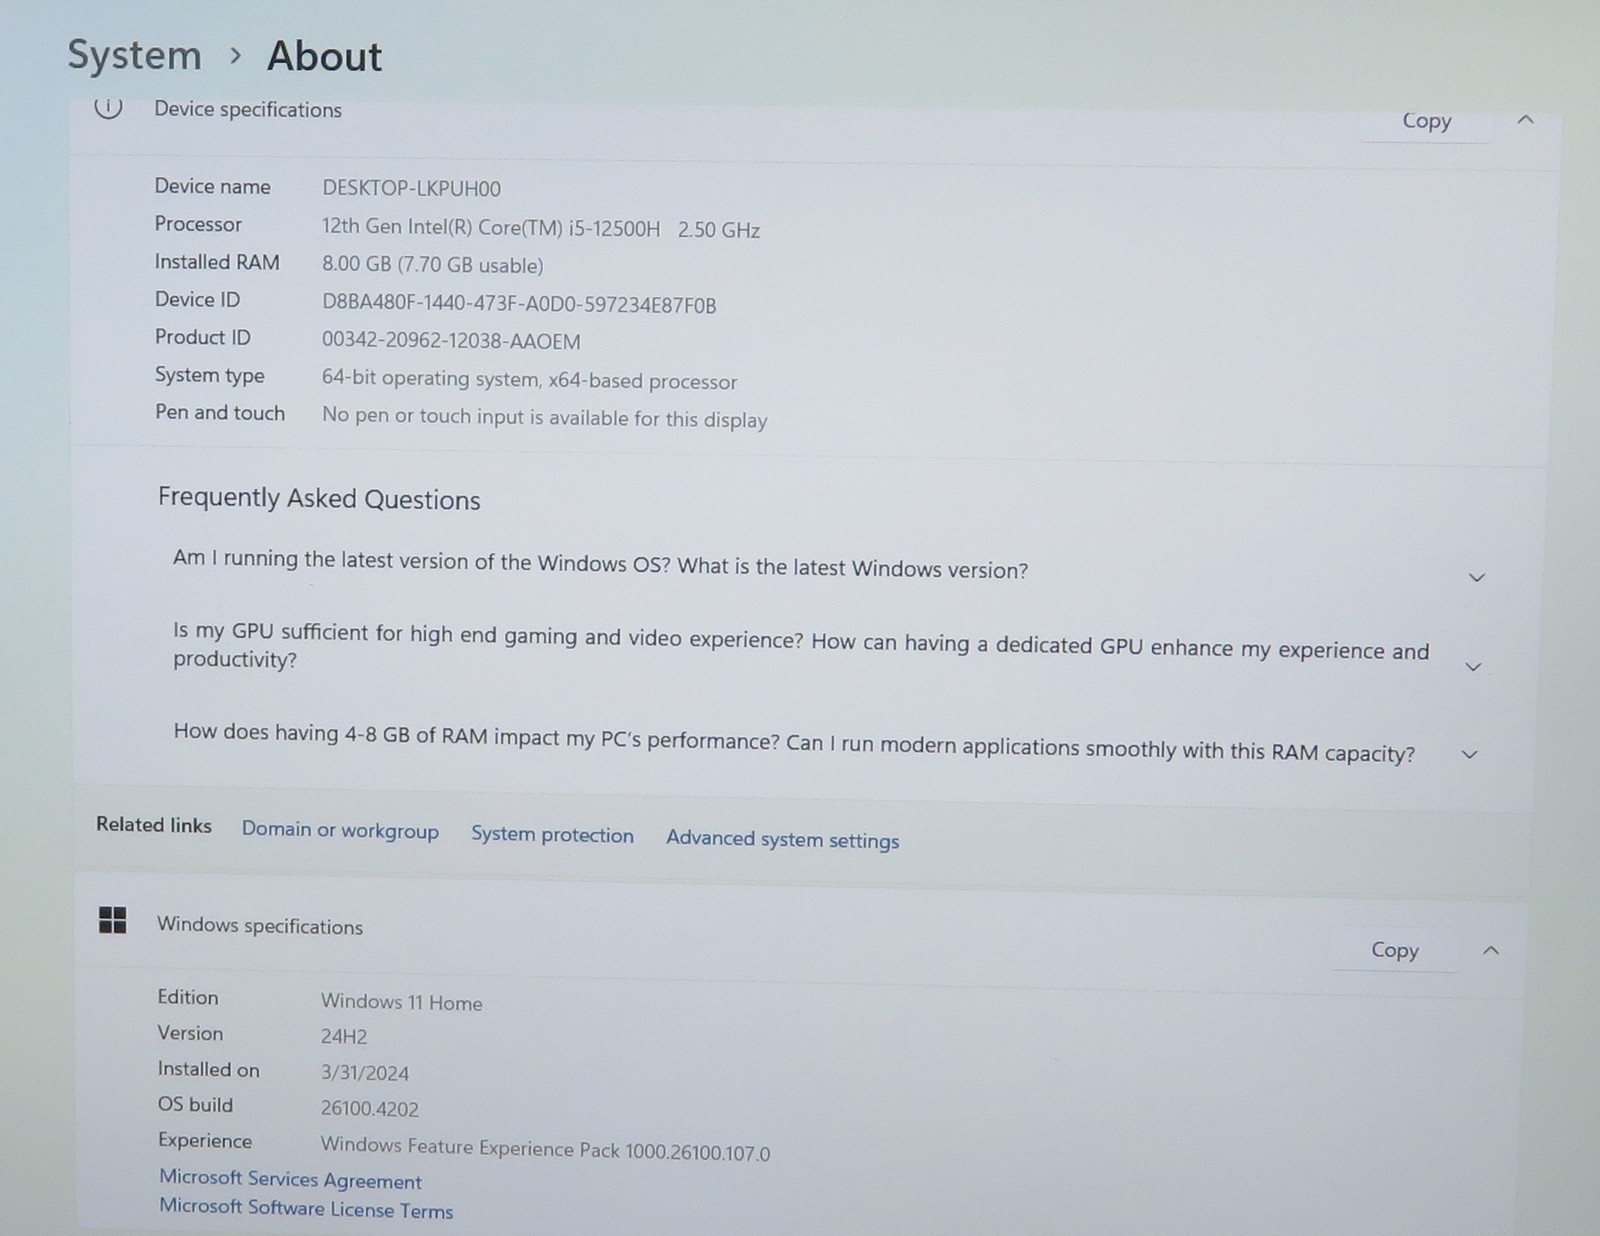This screenshot has width=1600, height=1236.
Task: Click the processor value i5-12500H 2.50 GHz
Action: (x=541, y=228)
